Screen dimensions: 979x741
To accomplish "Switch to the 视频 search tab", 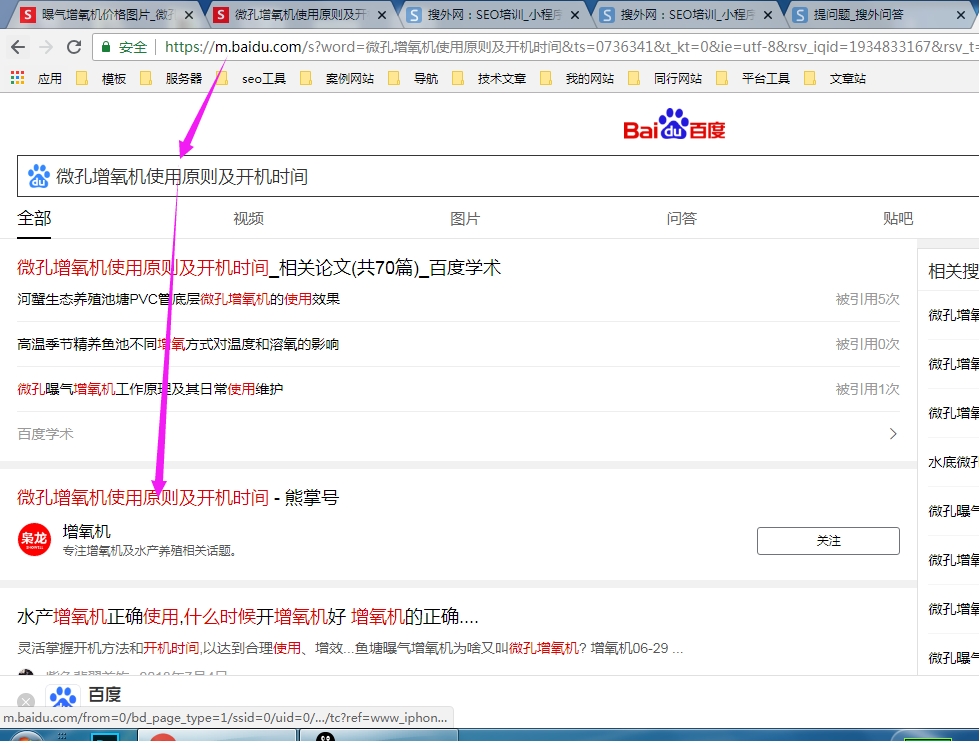I will (x=248, y=219).
